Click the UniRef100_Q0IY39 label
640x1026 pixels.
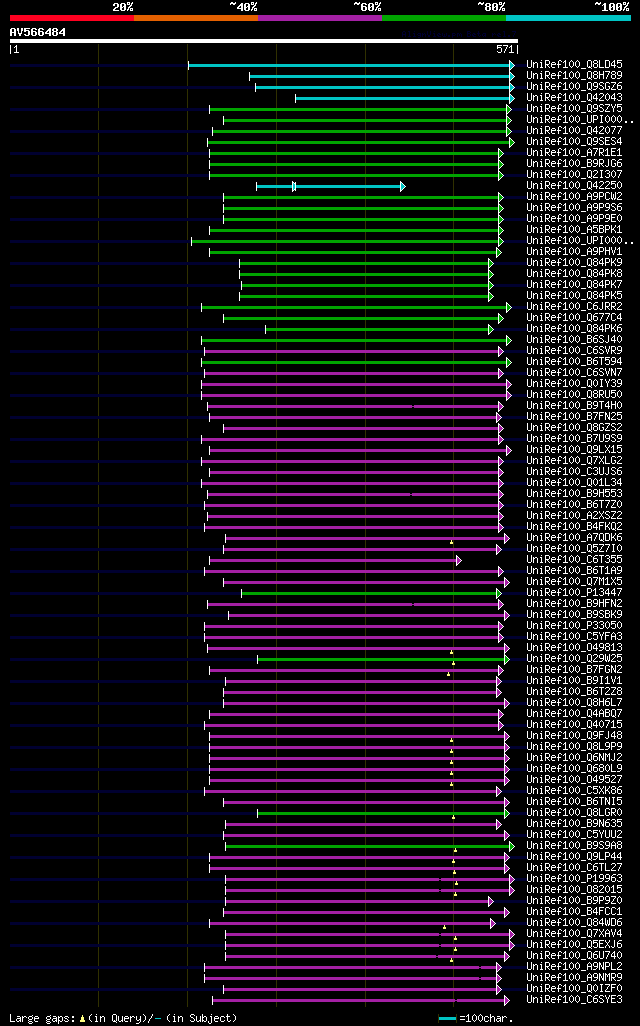click(x=575, y=383)
